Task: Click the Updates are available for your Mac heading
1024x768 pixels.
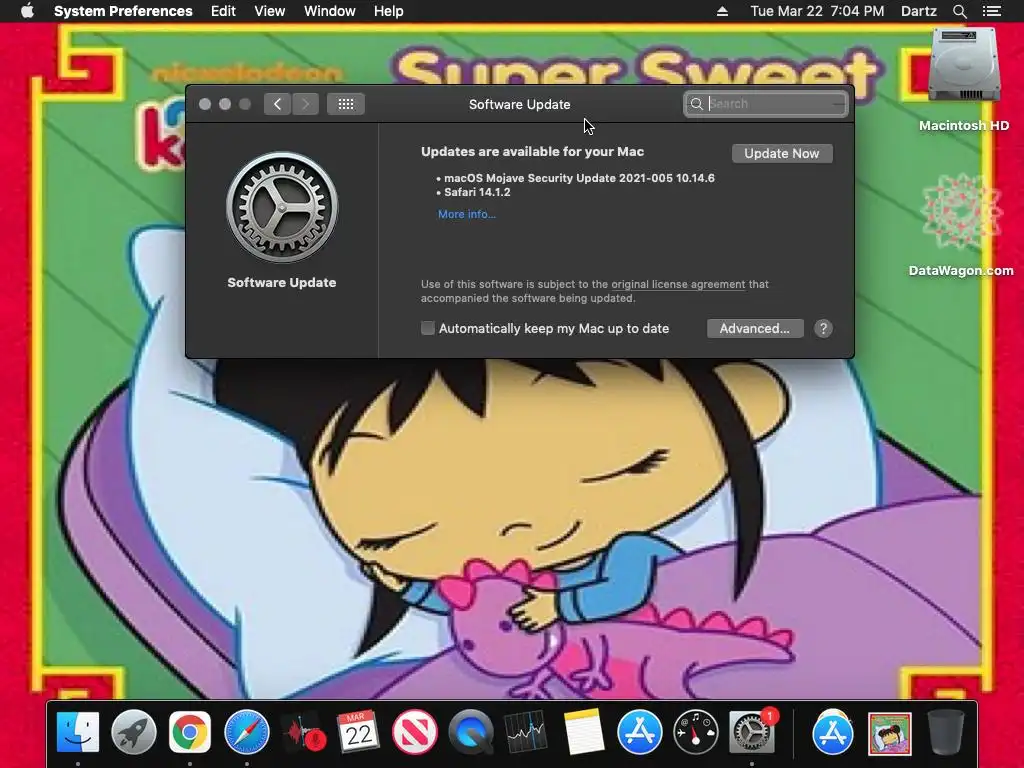Action: (532, 152)
